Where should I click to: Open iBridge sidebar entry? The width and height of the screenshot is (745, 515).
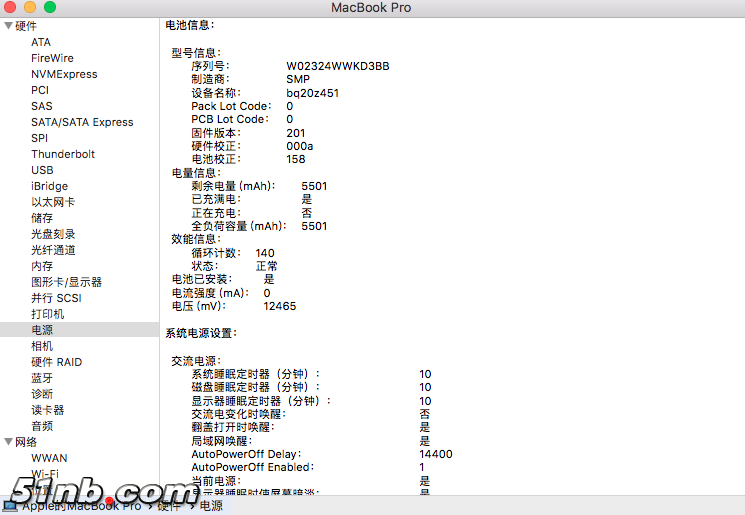coord(49,186)
